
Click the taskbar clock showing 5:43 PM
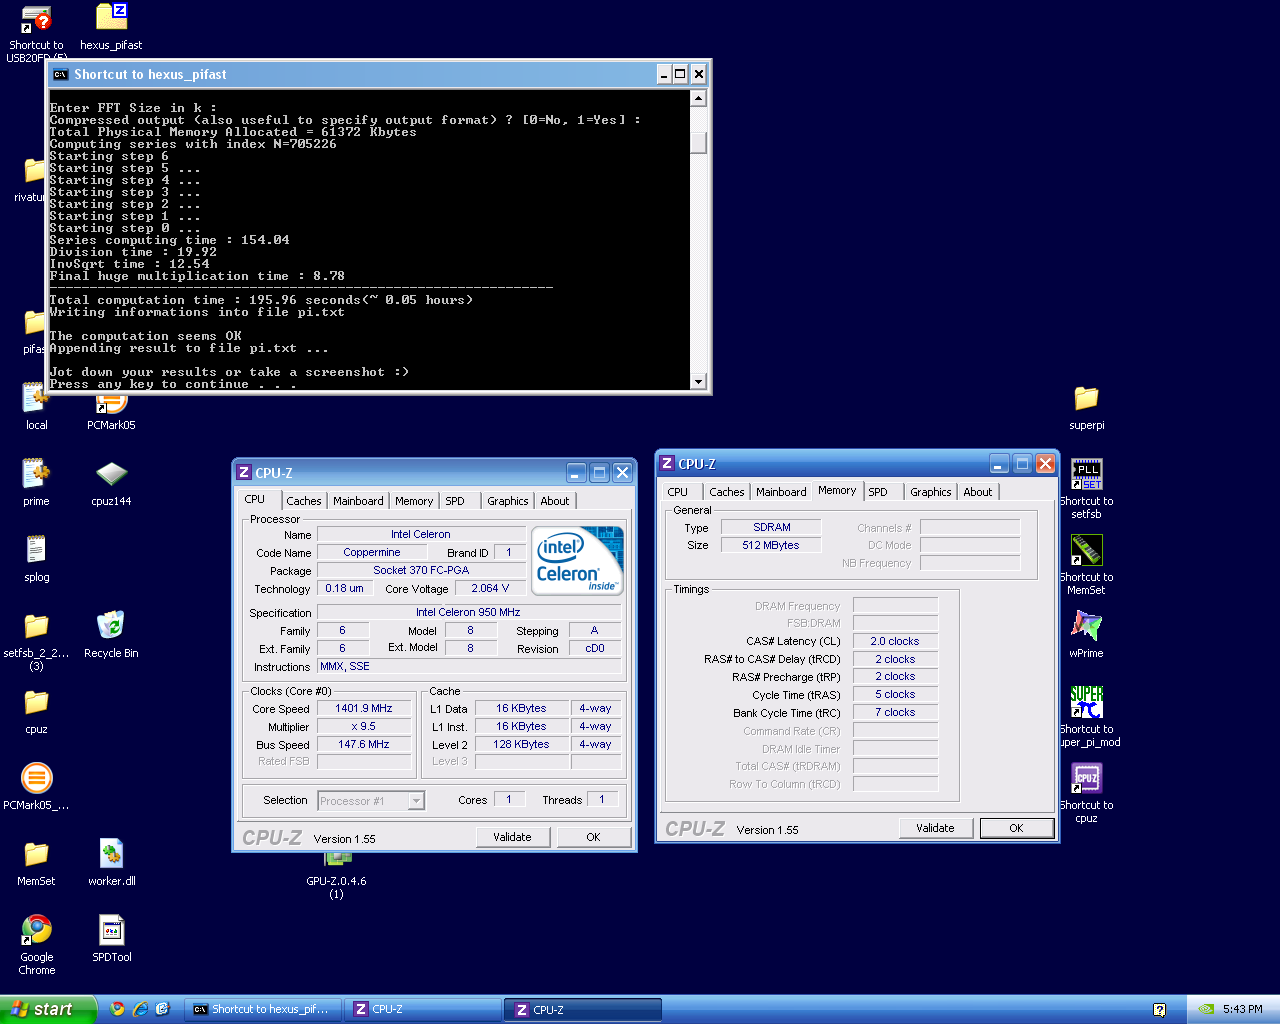tap(1242, 1009)
